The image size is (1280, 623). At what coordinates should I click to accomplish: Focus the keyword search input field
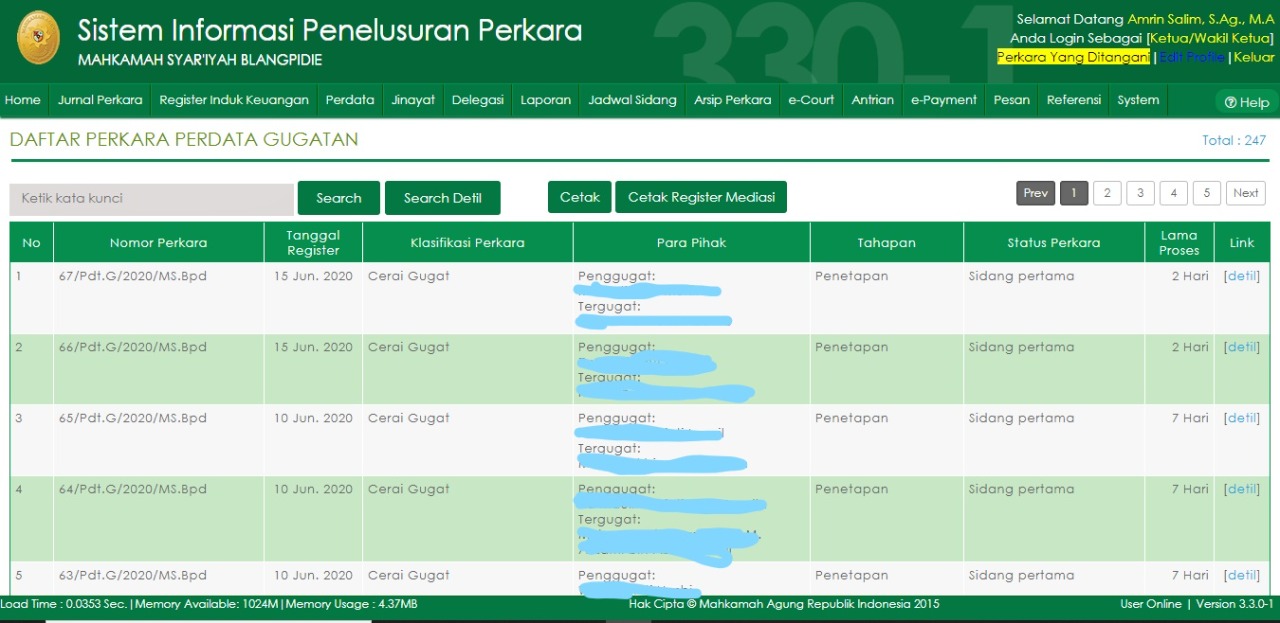[152, 199]
